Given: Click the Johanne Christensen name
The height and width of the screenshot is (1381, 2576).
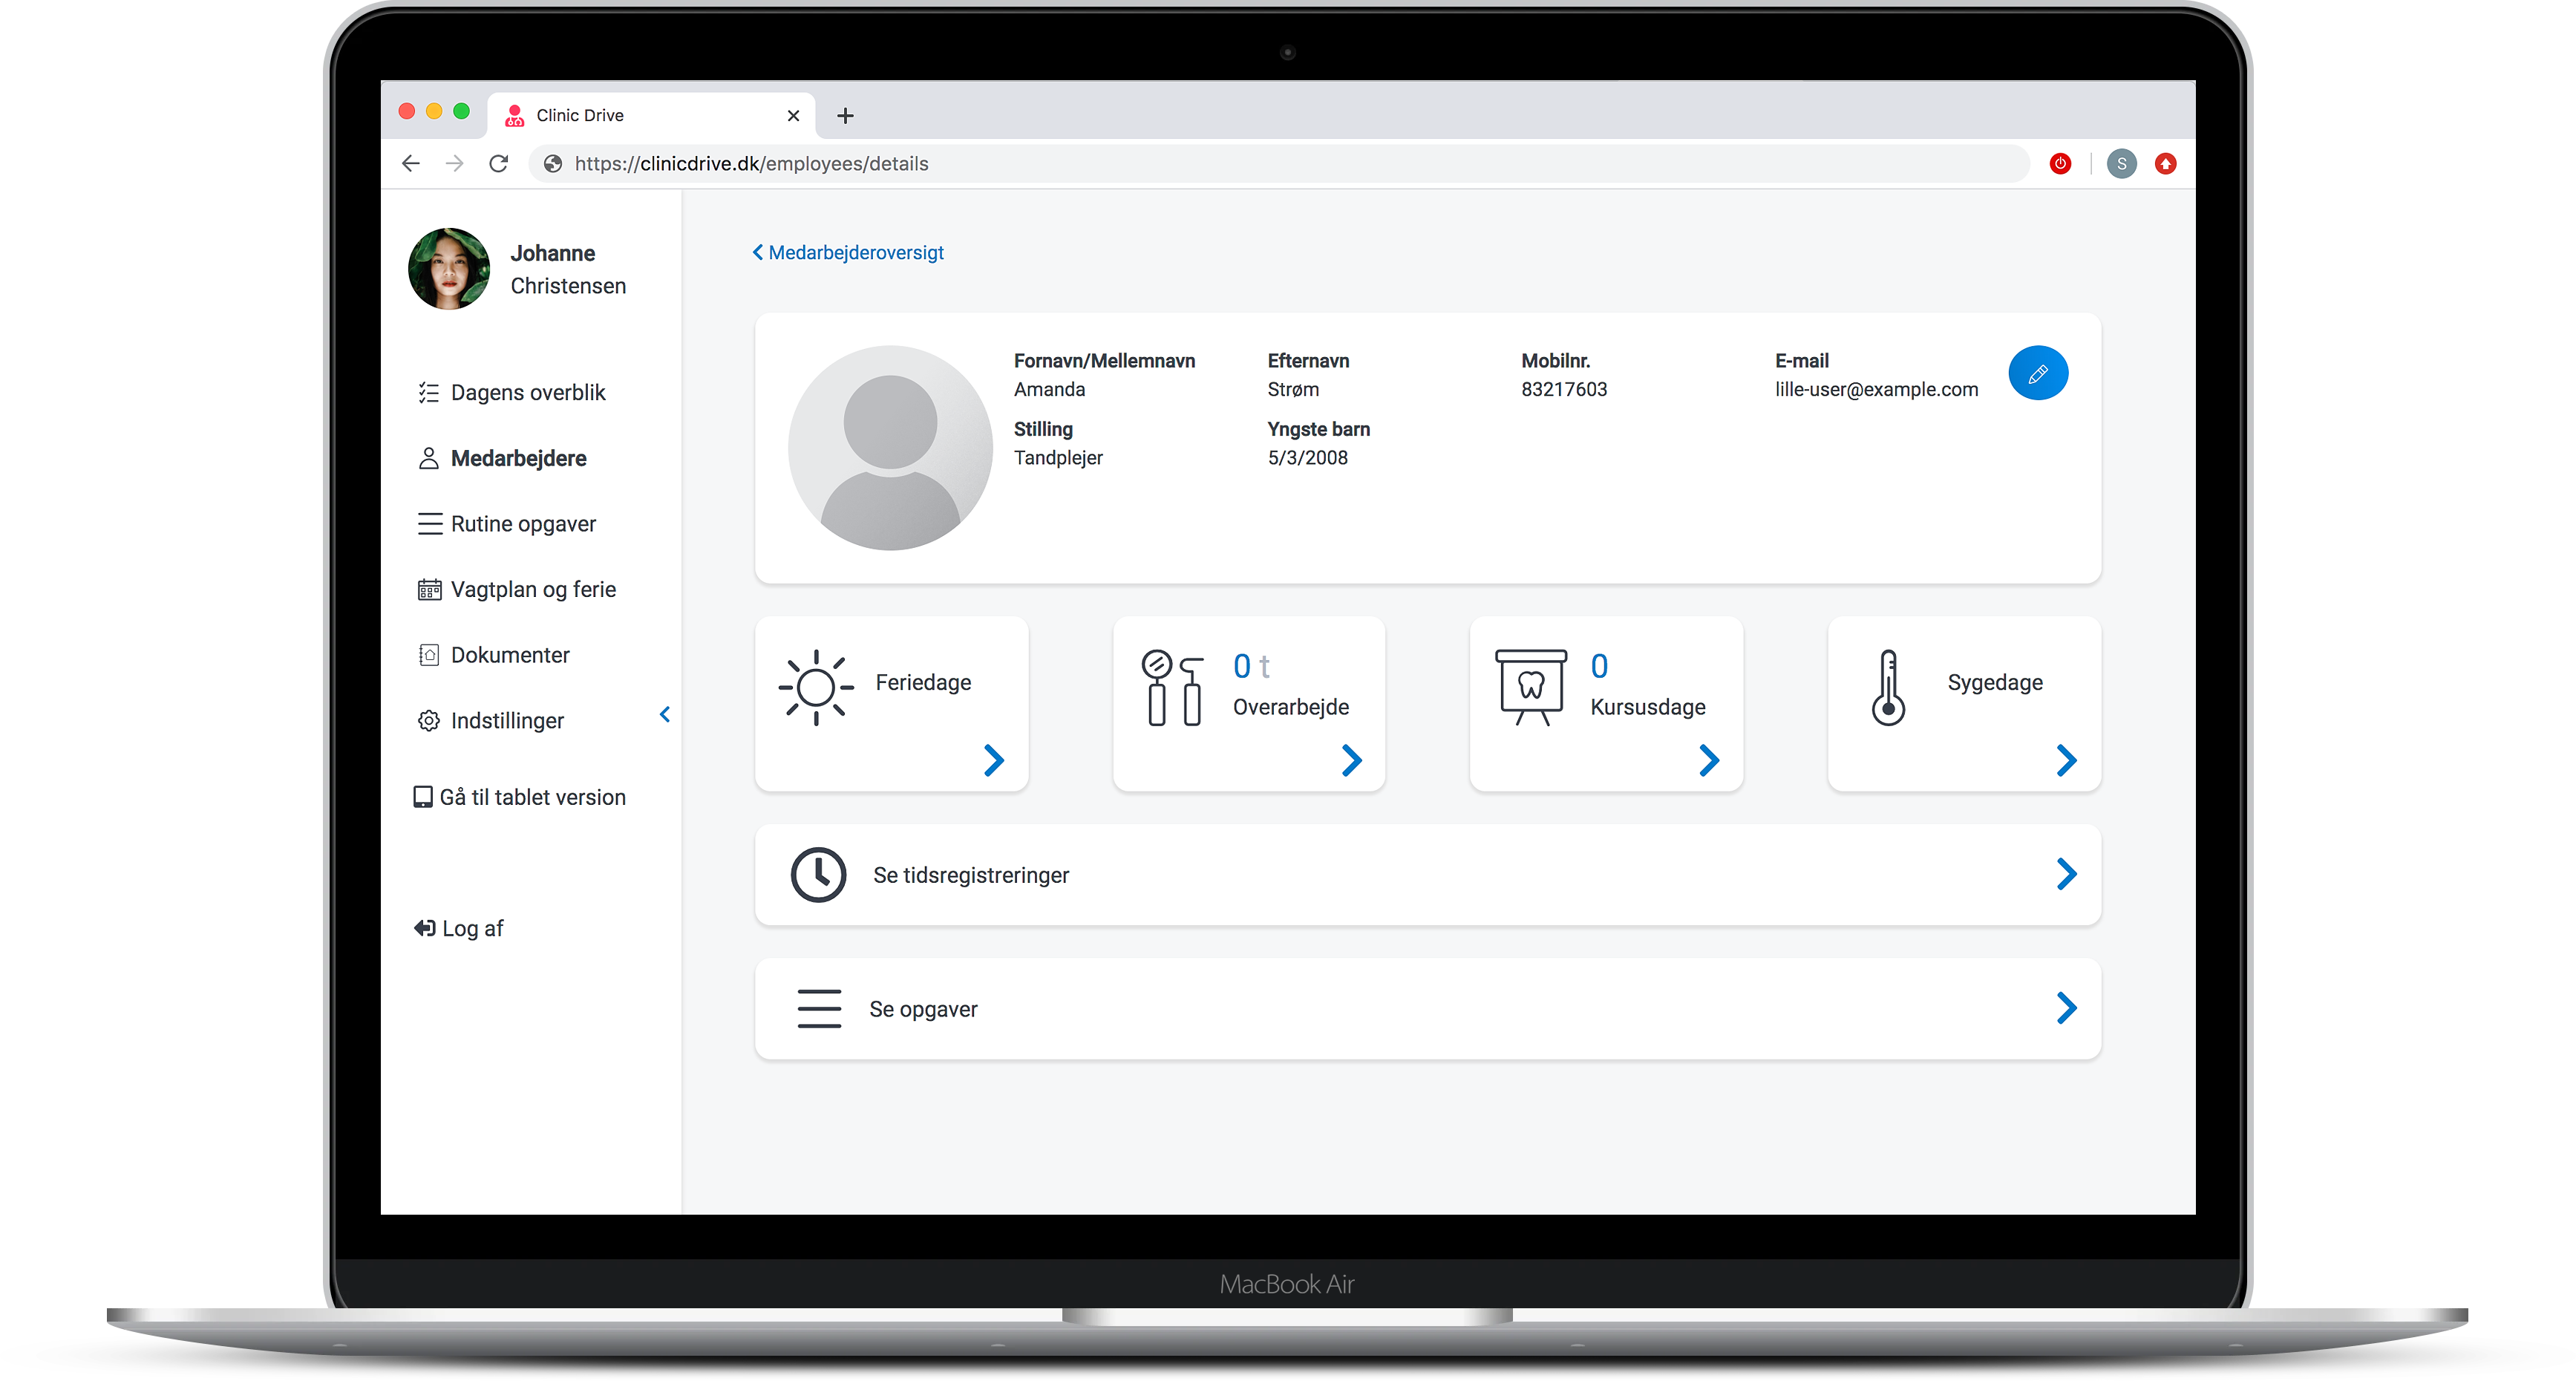Looking at the screenshot, I should pyautogui.click(x=568, y=269).
